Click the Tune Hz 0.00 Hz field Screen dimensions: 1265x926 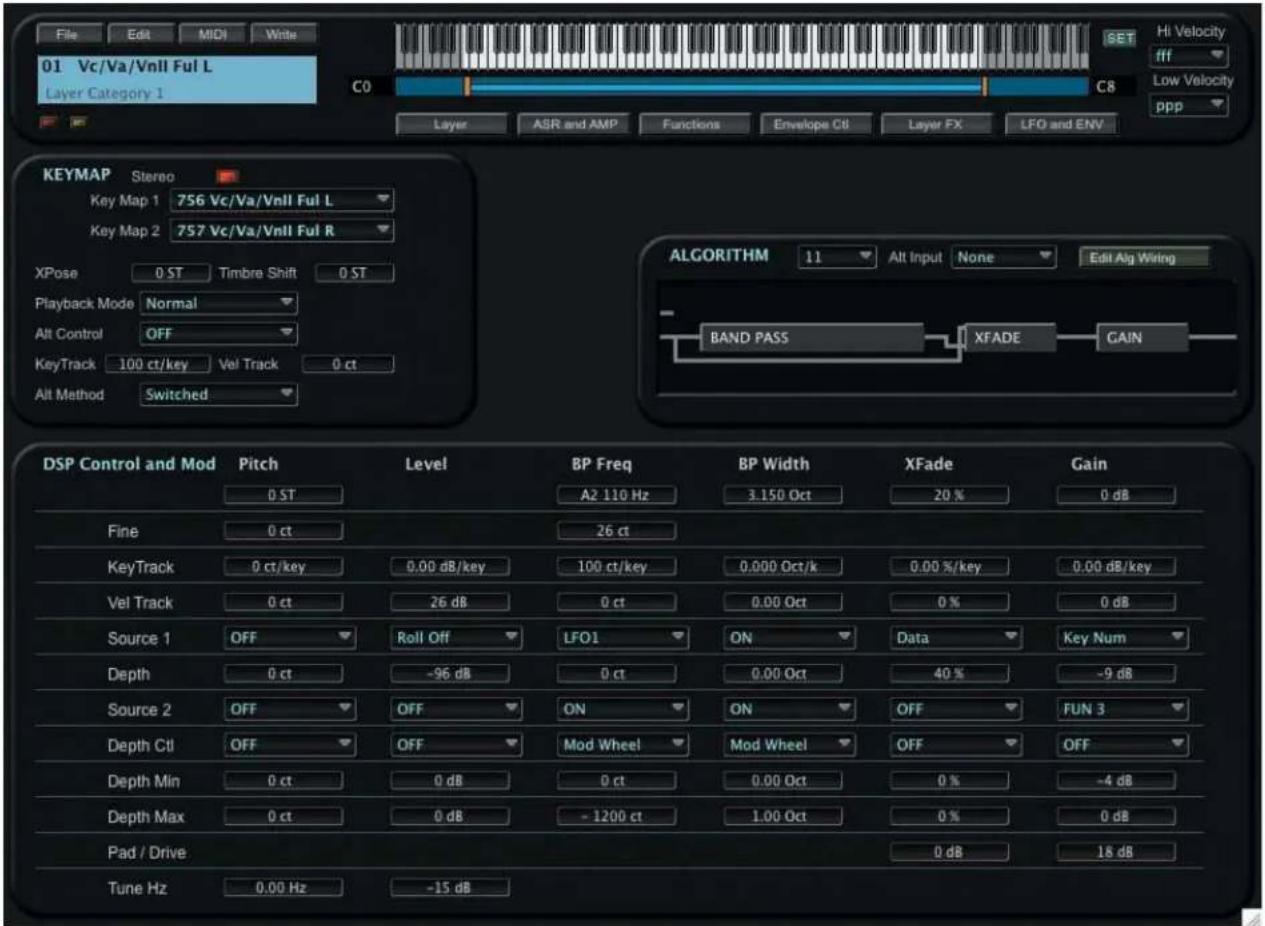click(x=283, y=887)
